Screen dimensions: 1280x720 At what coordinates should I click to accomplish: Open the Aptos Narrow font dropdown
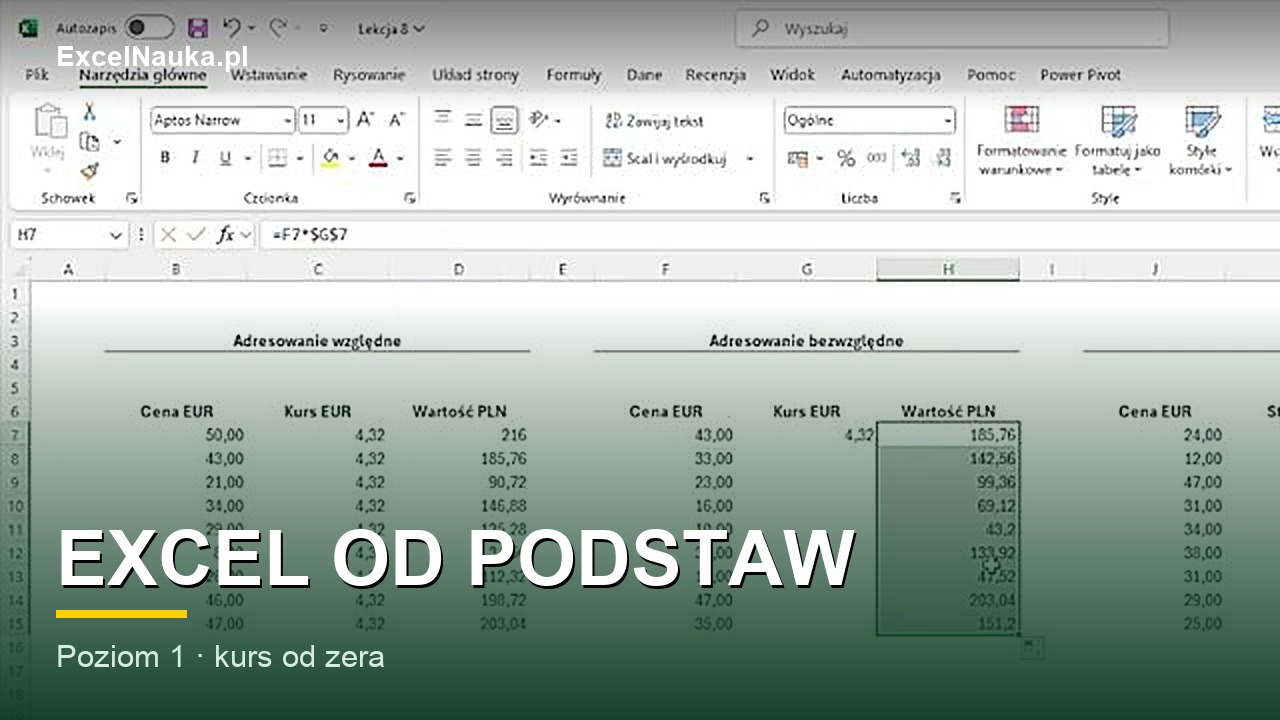[288, 121]
